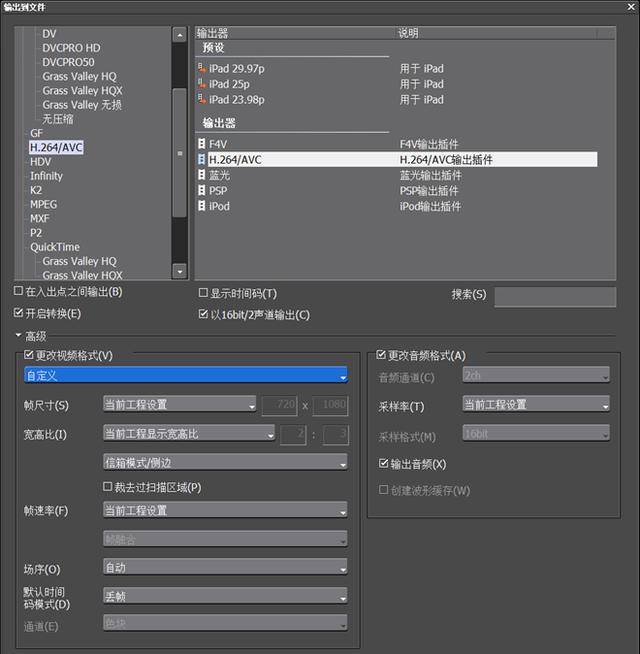Viewport: 640px width, 654px height.
Task: Select DVCPRO HD in the tree
Action: tap(71, 48)
